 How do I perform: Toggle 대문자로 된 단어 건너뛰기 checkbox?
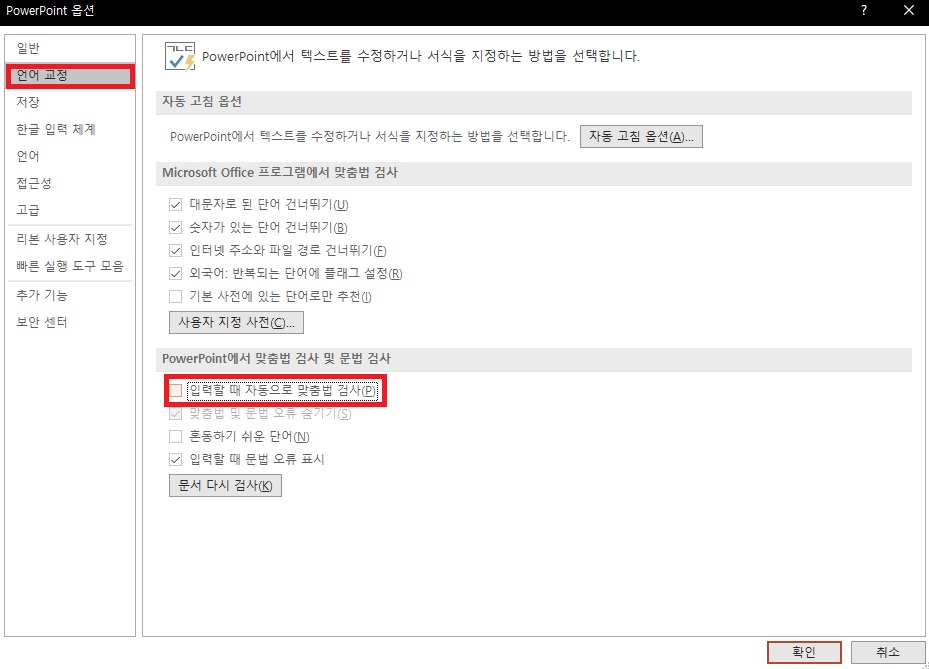point(175,204)
